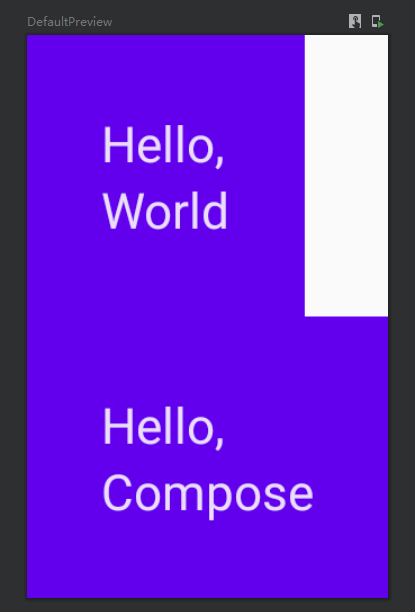Click the dark header area between title and icons
Image resolution: width=415 pixels, height=612 pixels.
230,22
